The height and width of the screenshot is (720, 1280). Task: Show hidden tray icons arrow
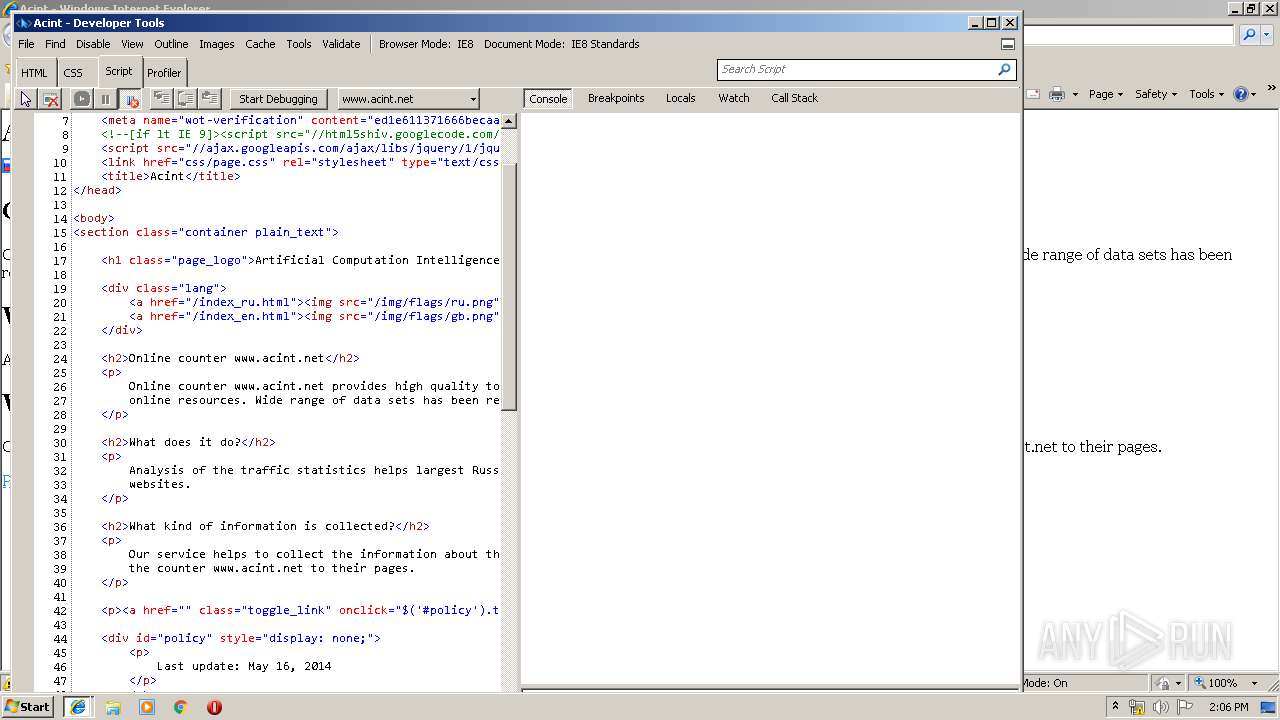tap(1115, 707)
